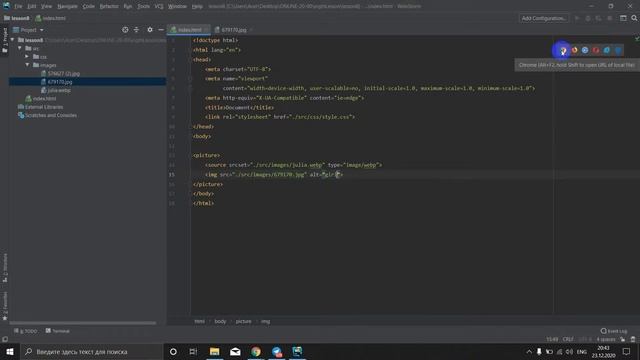The height and width of the screenshot is (360, 640).
Task: Open Telegram from the taskbar
Action: click(x=277, y=351)
